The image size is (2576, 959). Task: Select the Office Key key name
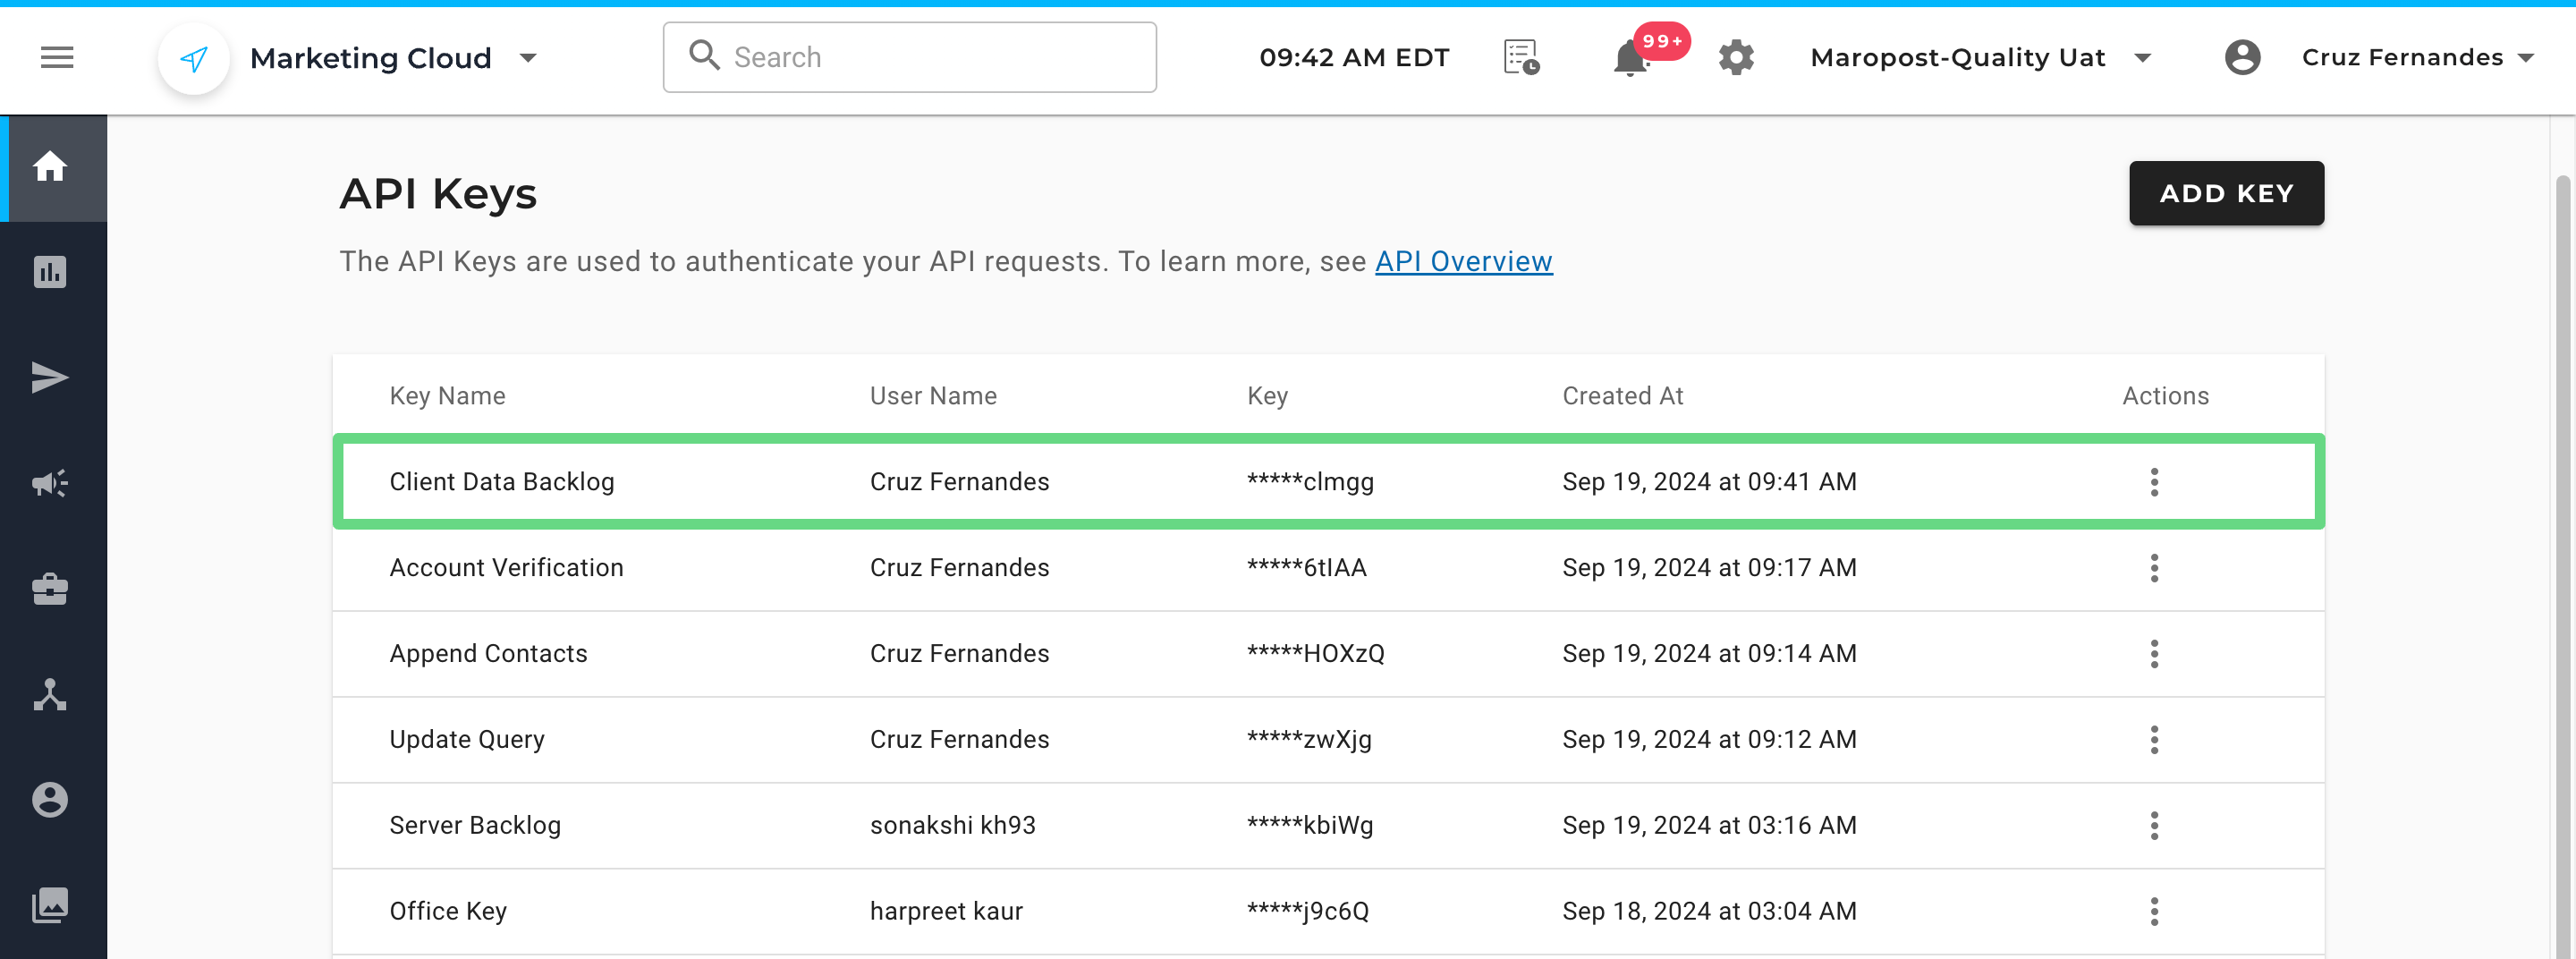click(x=448, y=912)
